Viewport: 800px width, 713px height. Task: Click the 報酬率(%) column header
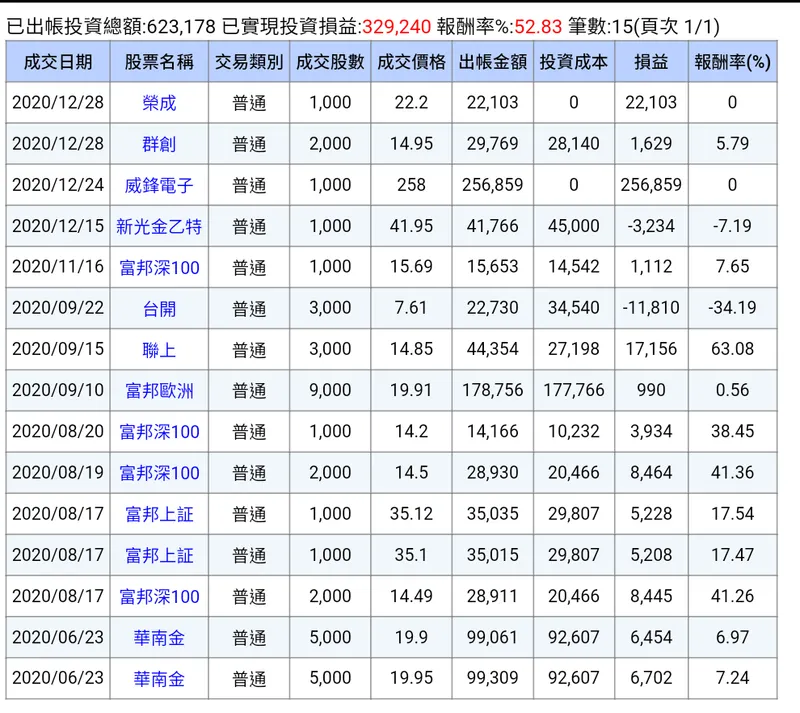point(732,62)
